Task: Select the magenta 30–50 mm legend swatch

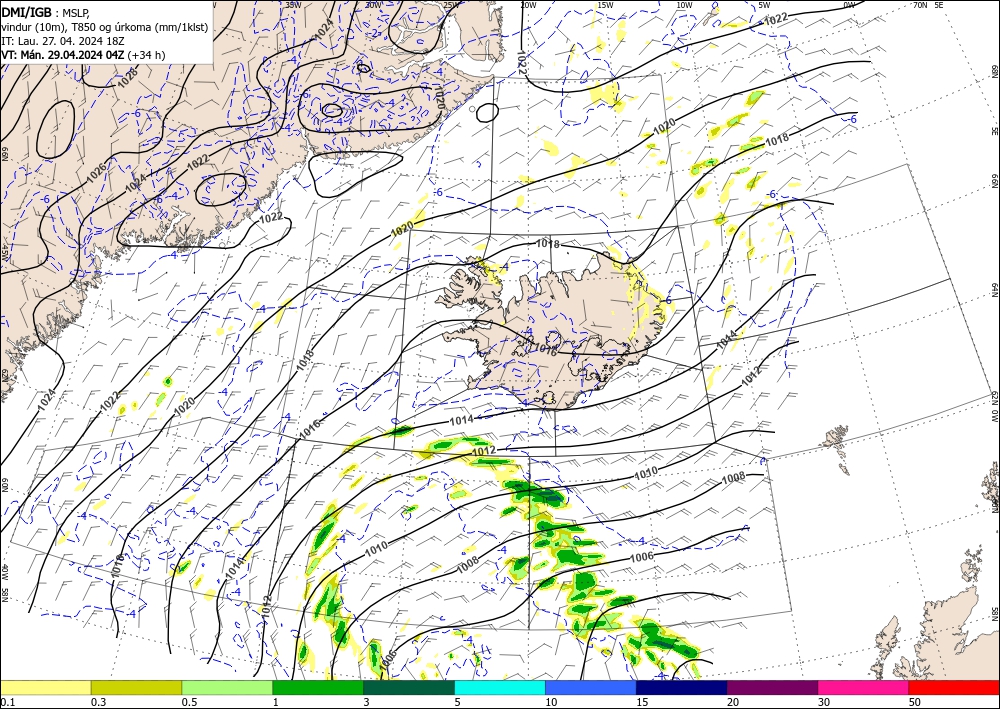Action: click(x=864, y=687)
